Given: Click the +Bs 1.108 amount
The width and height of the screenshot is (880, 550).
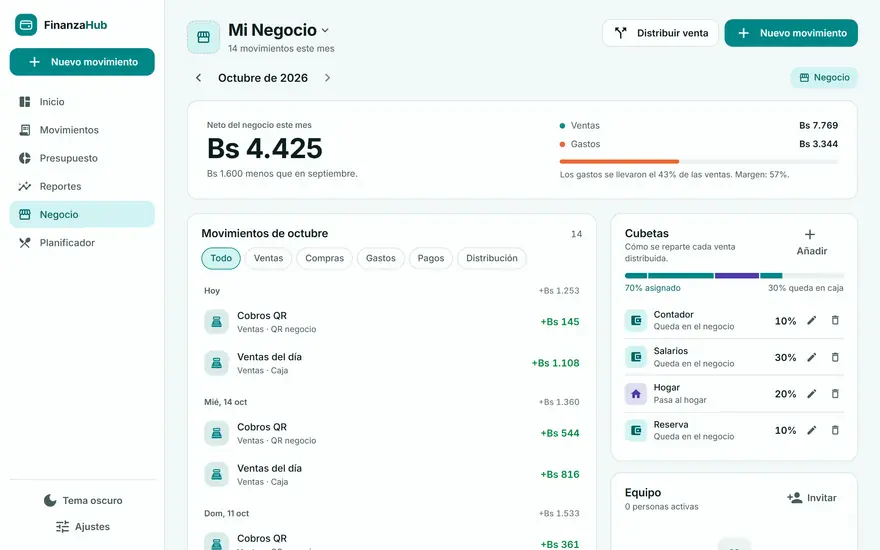Looking at the screenshot, I should click(x=555, y=363).
